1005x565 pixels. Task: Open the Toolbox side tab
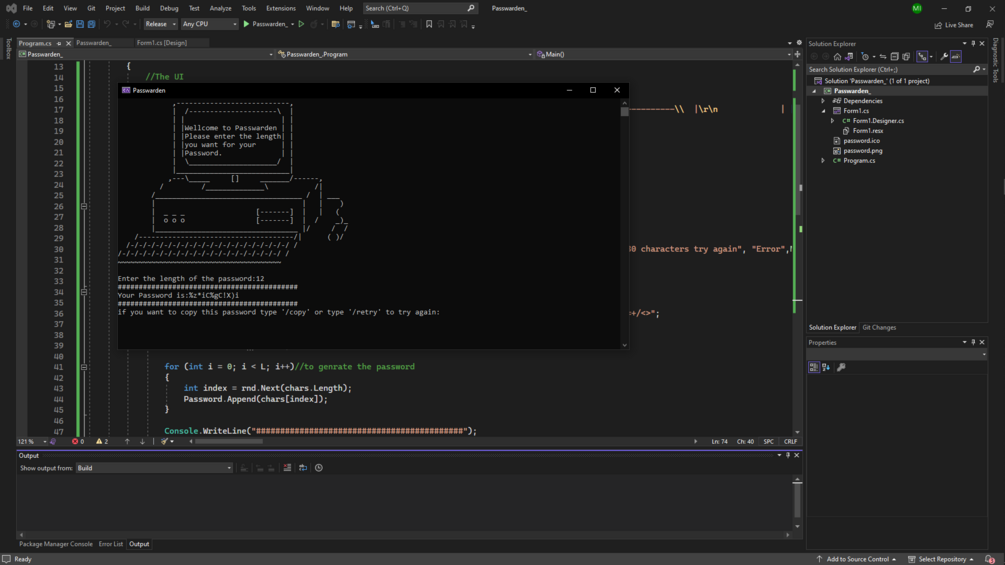click(8, 49)
